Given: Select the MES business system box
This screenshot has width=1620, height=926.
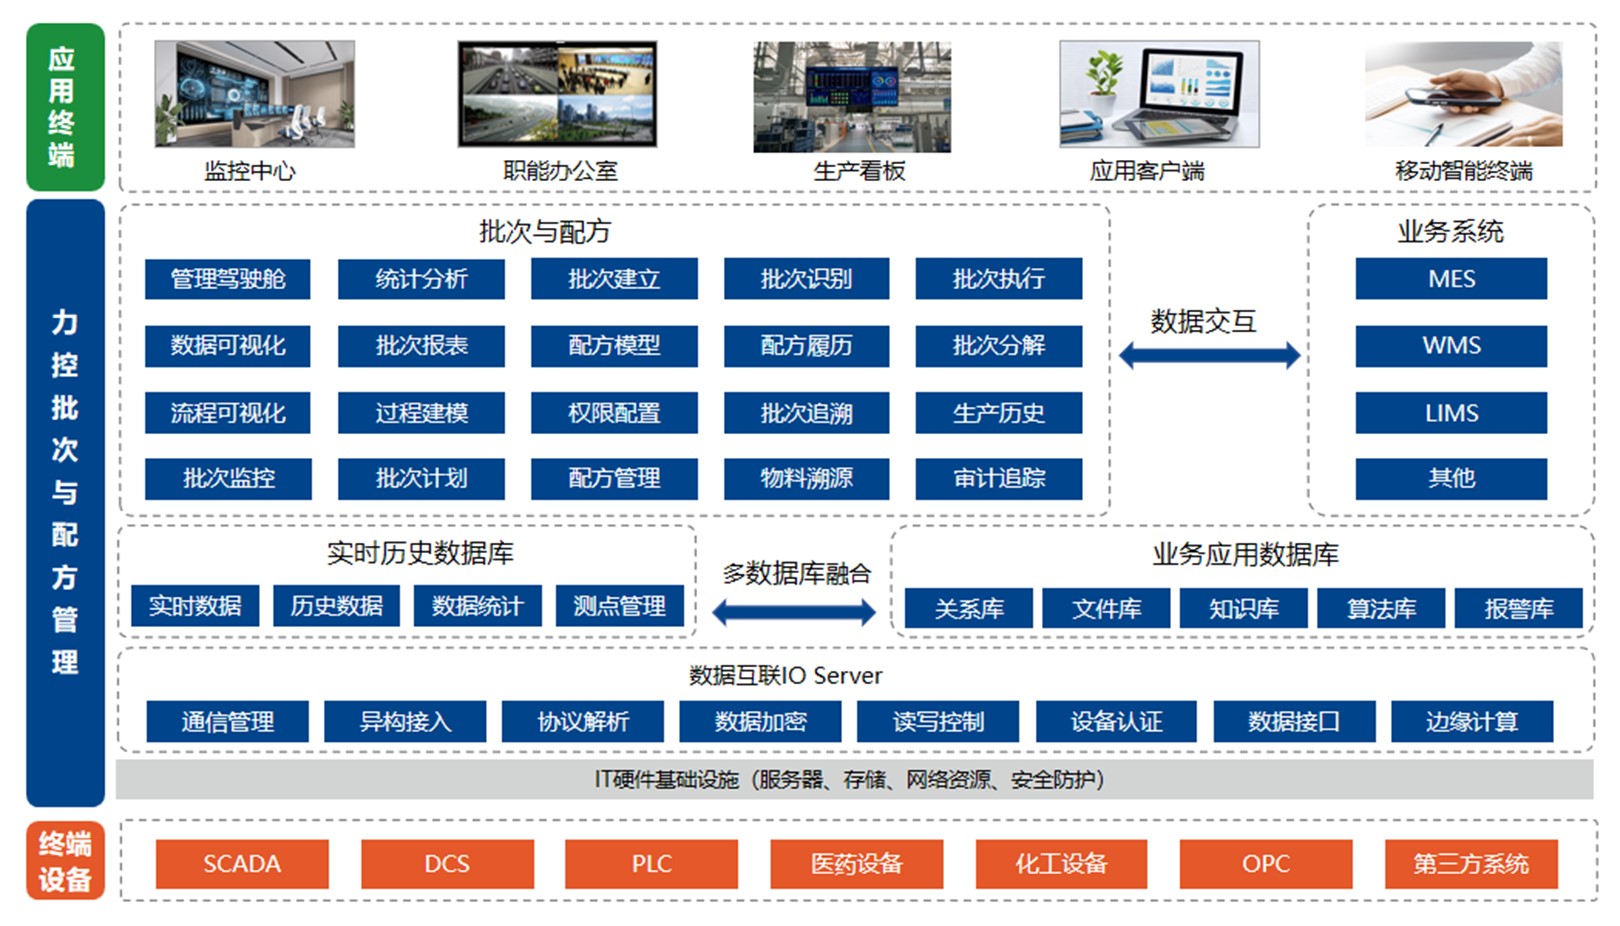Looking at the screenshot, I should [x=1450, y=279].
